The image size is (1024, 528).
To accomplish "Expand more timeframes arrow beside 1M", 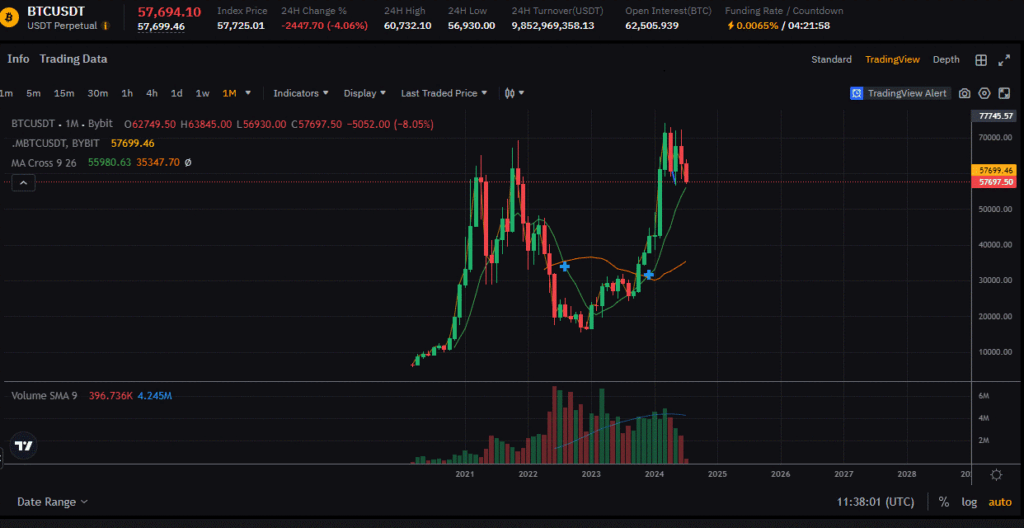I will click(x=248, y=93).
